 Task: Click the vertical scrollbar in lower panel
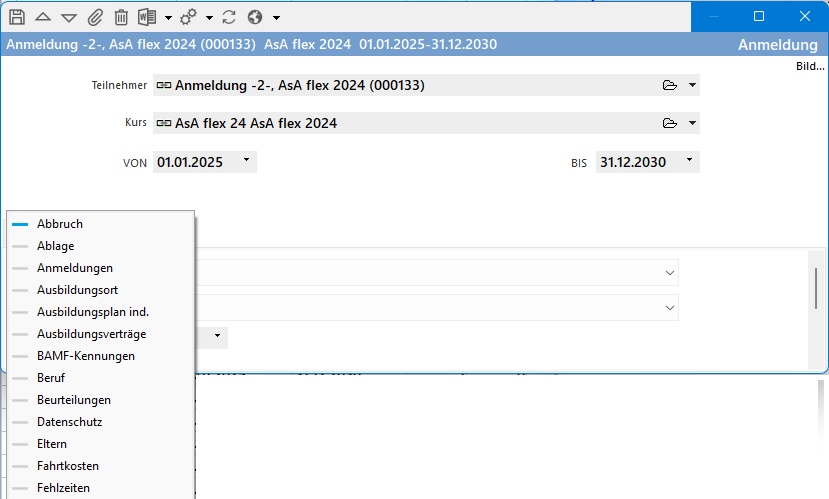coord(817,290)
